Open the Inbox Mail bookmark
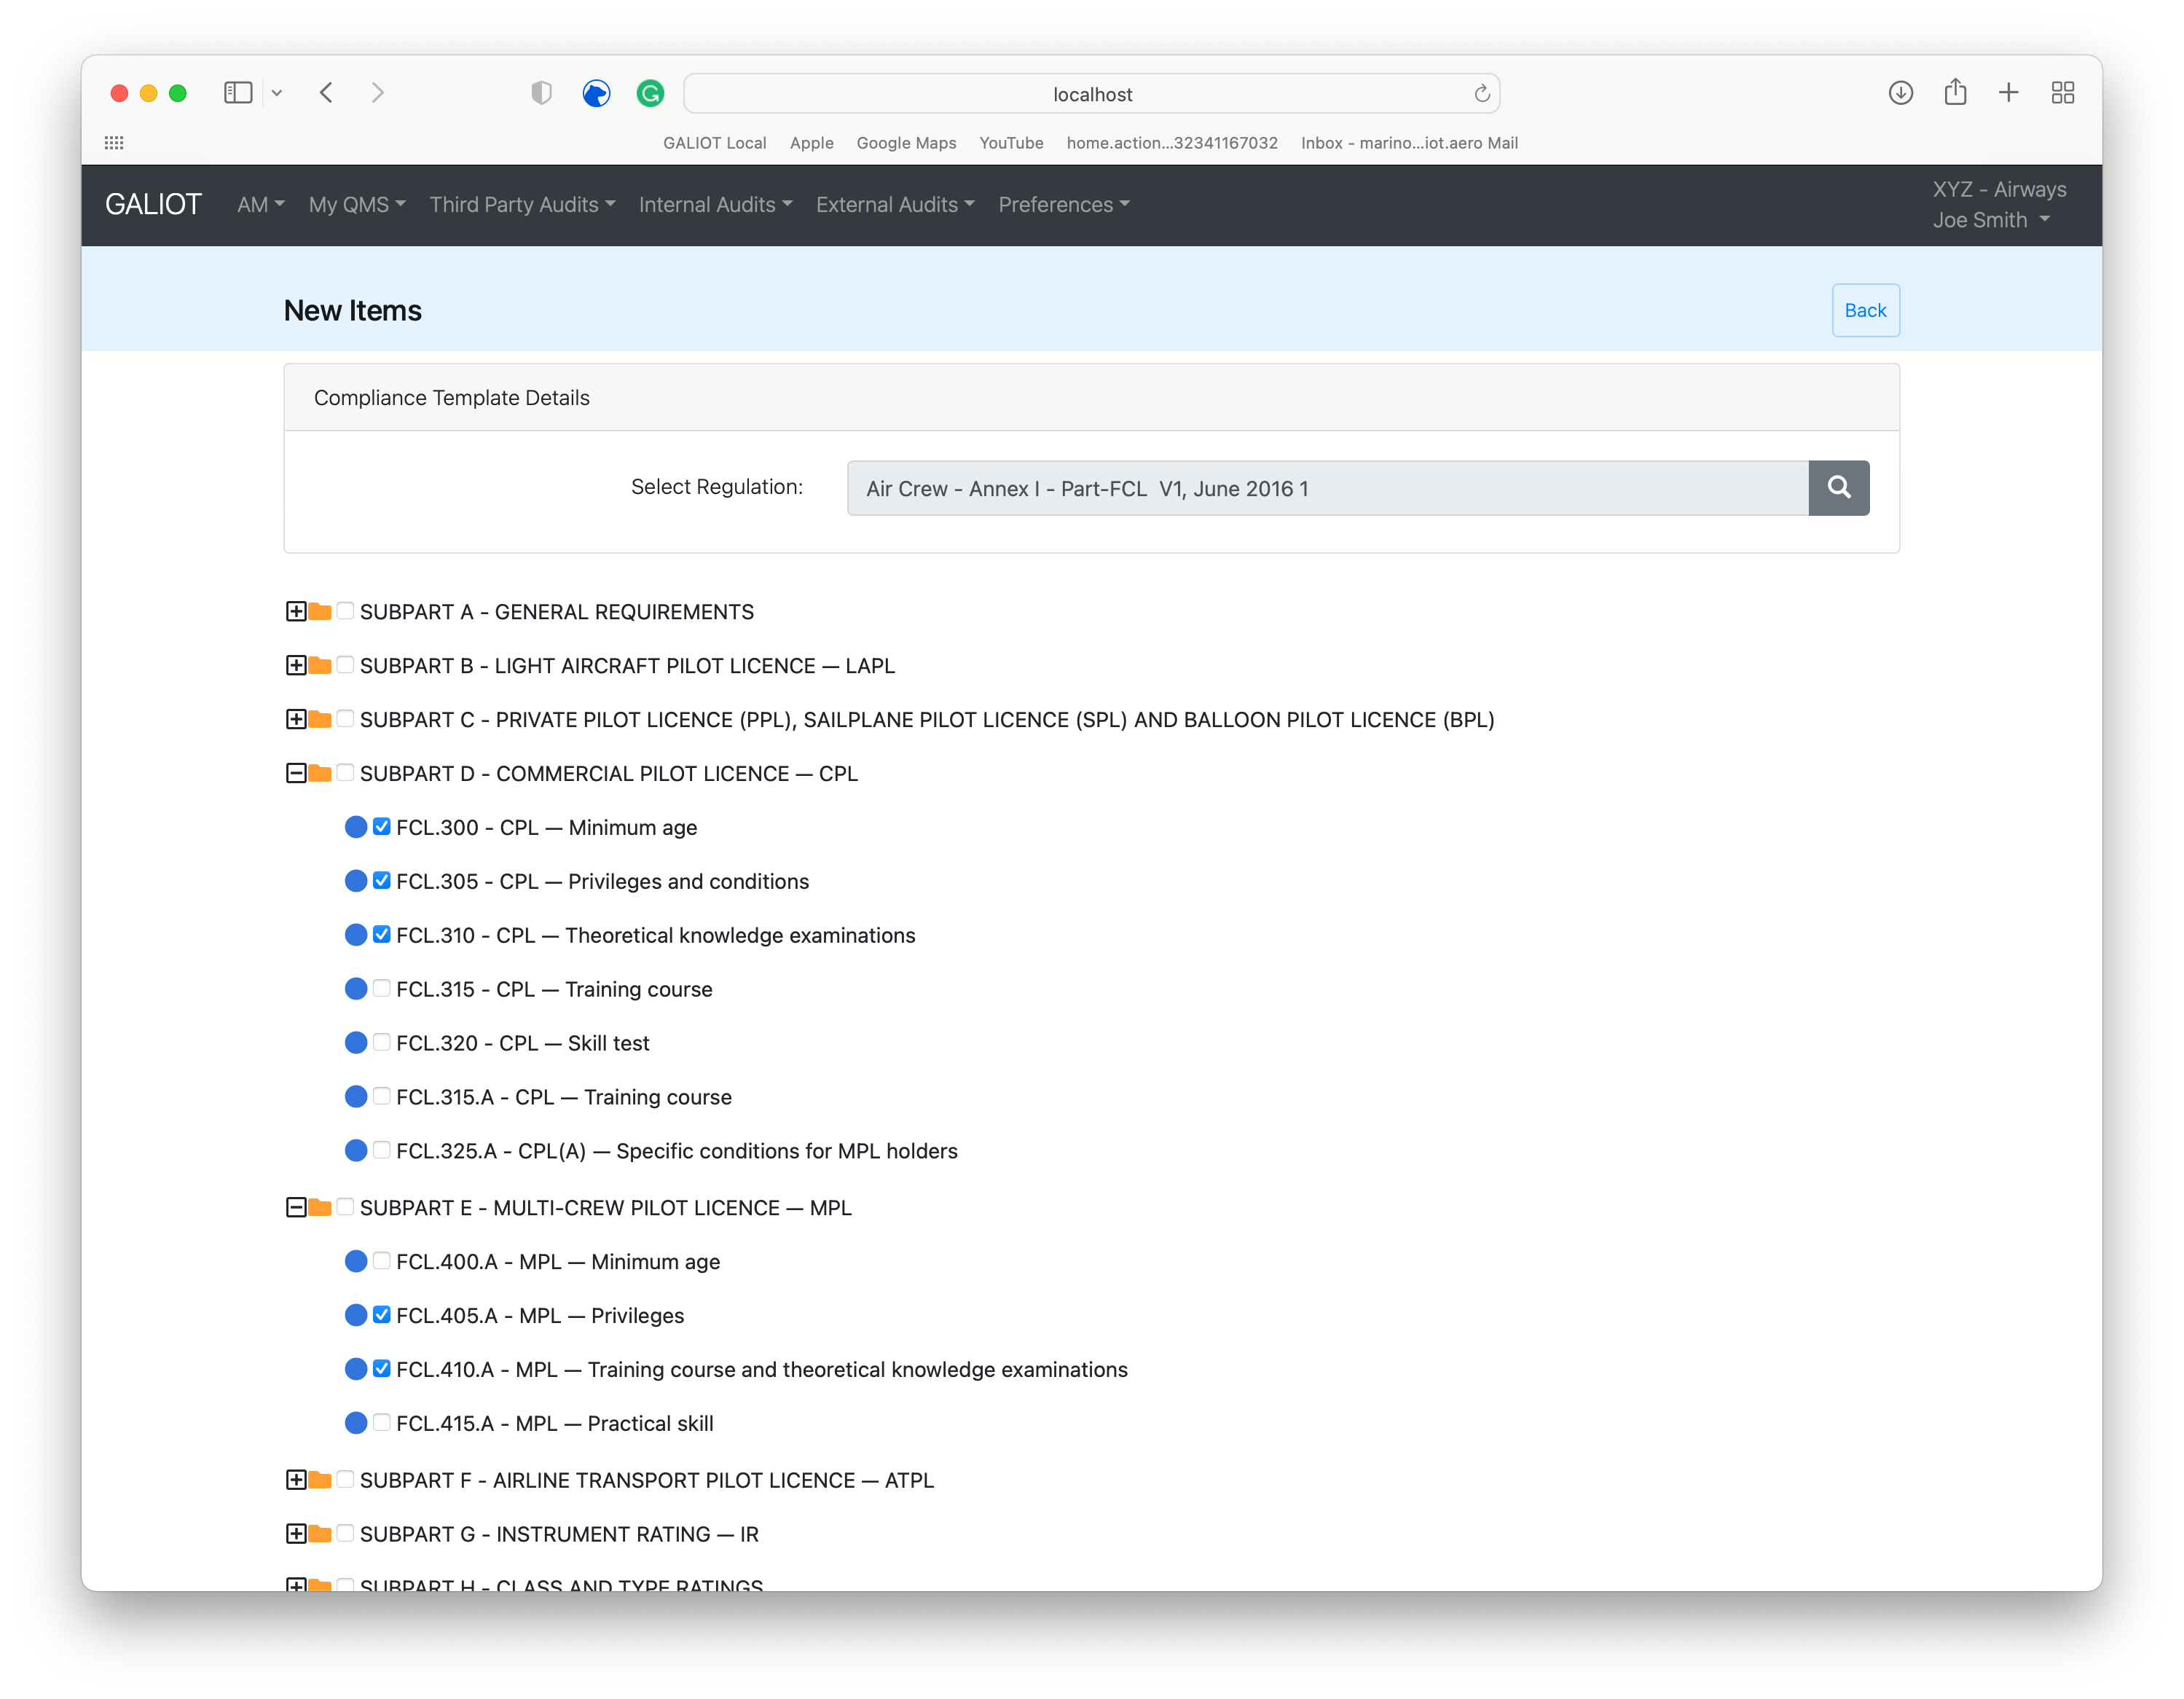Screen dimensions: 2184x1699 click(x=1409, y=143)
